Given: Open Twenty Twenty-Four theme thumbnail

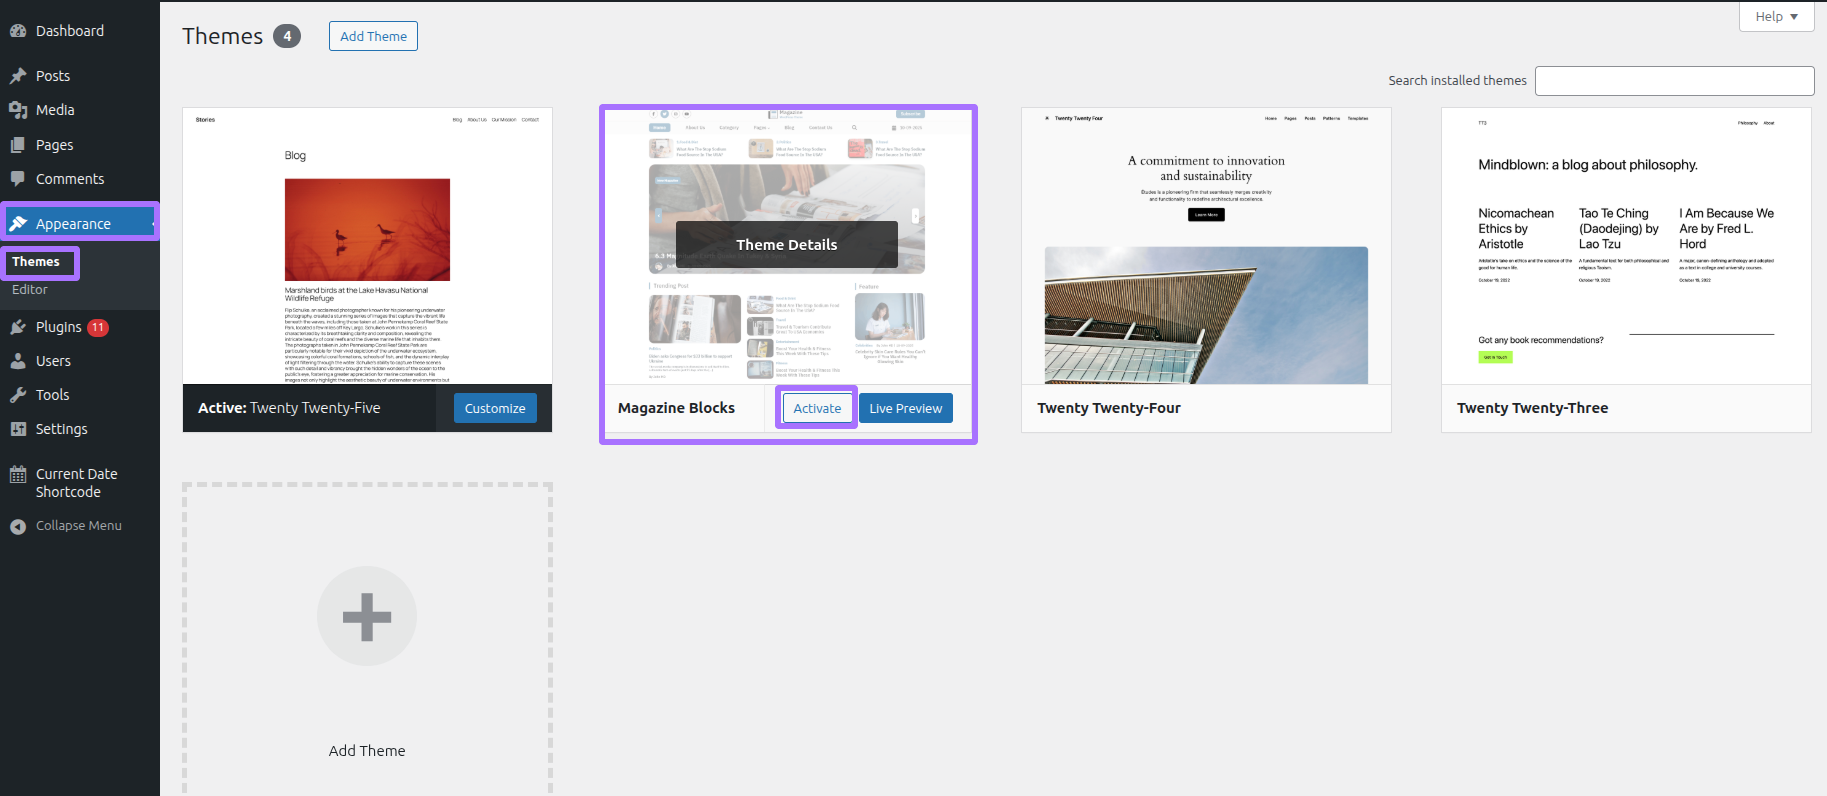Looking at the screenshot, I should click(1206, 246).
